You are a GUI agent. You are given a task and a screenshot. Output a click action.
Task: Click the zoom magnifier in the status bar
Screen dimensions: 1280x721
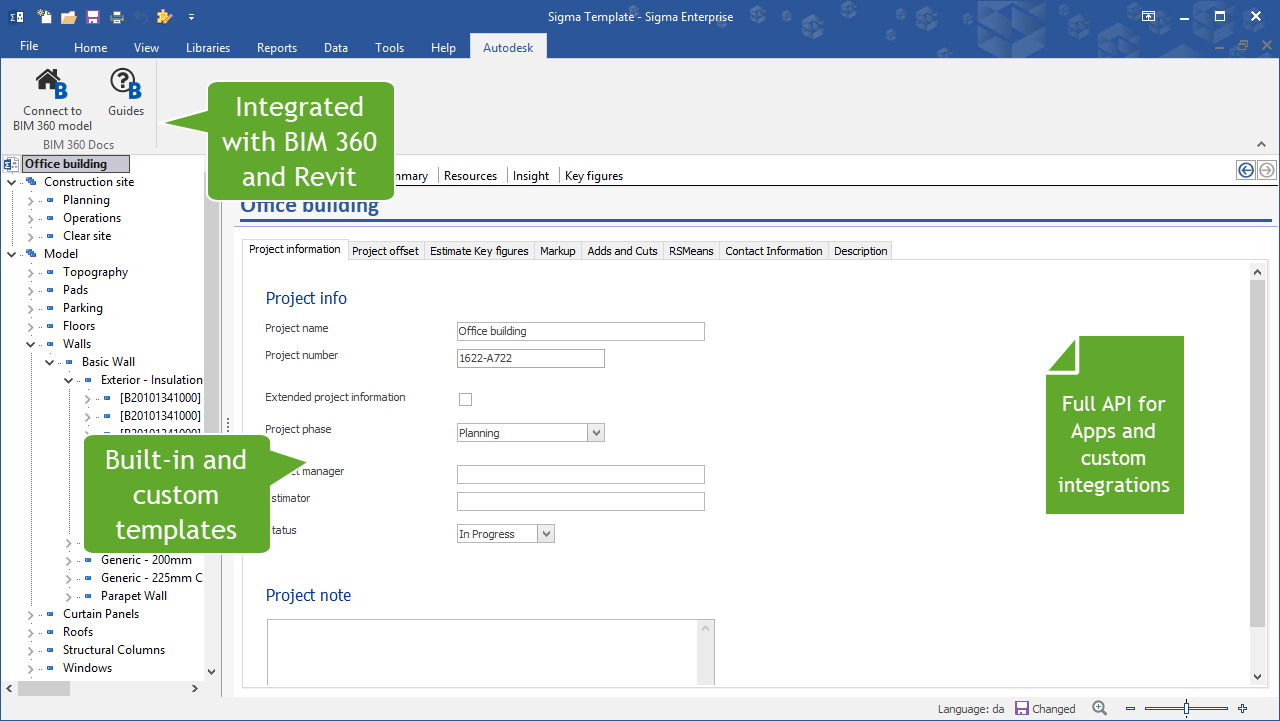tap(1100, 708)
